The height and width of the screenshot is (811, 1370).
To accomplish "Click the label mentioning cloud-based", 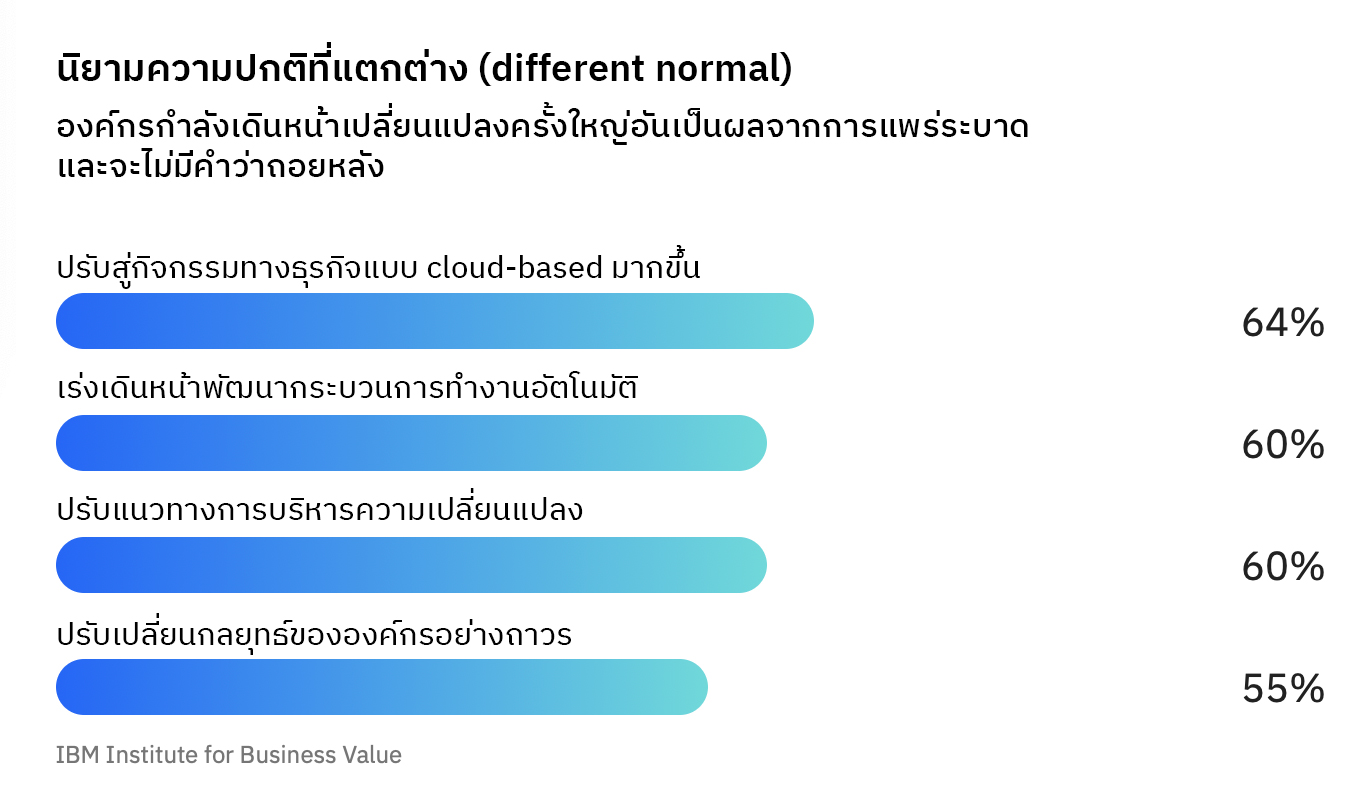I will coord(379,268).
